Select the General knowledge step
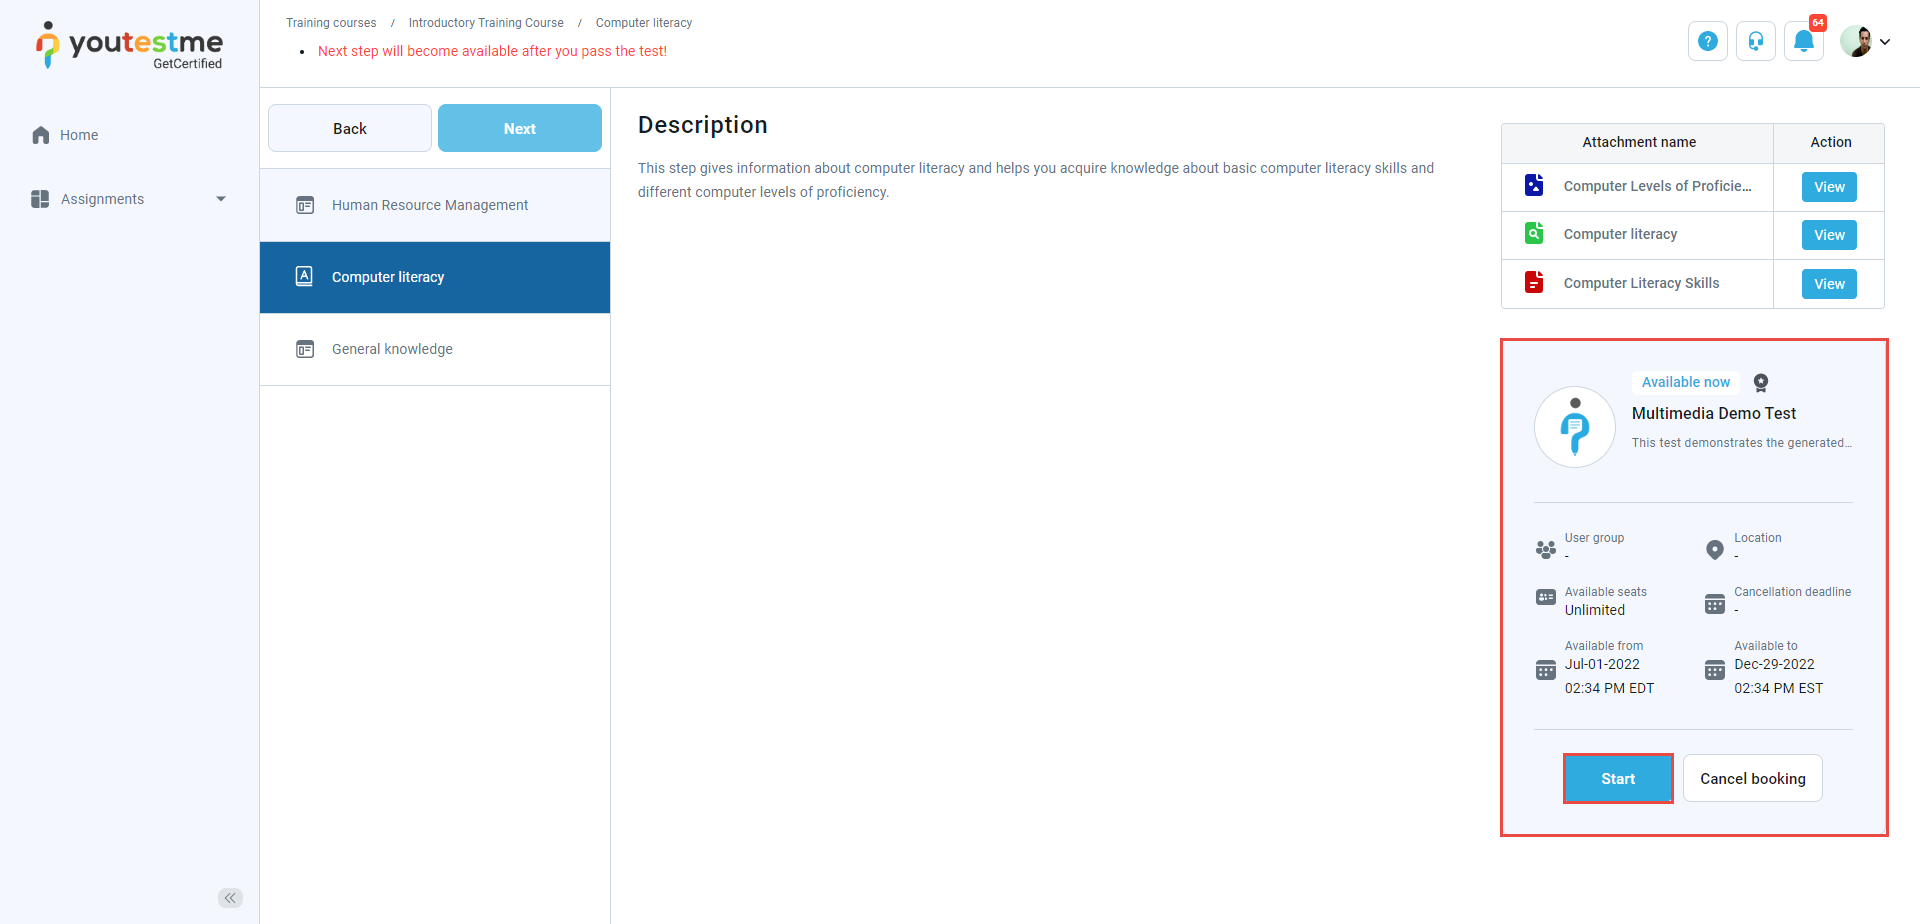 click(435, 349)
